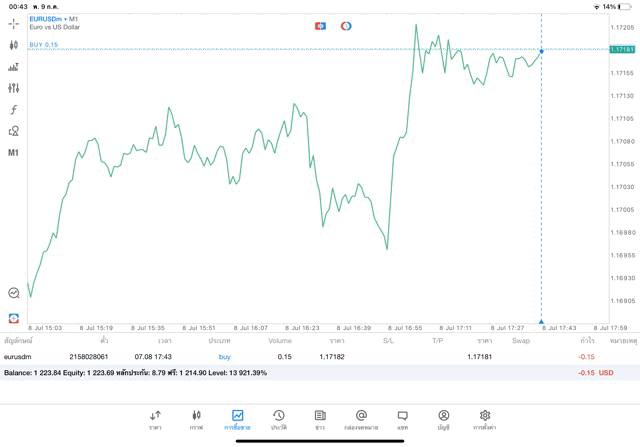Open the M1 timeframe selector
This screenshot has height=447, width=640.
click(14, 153)
